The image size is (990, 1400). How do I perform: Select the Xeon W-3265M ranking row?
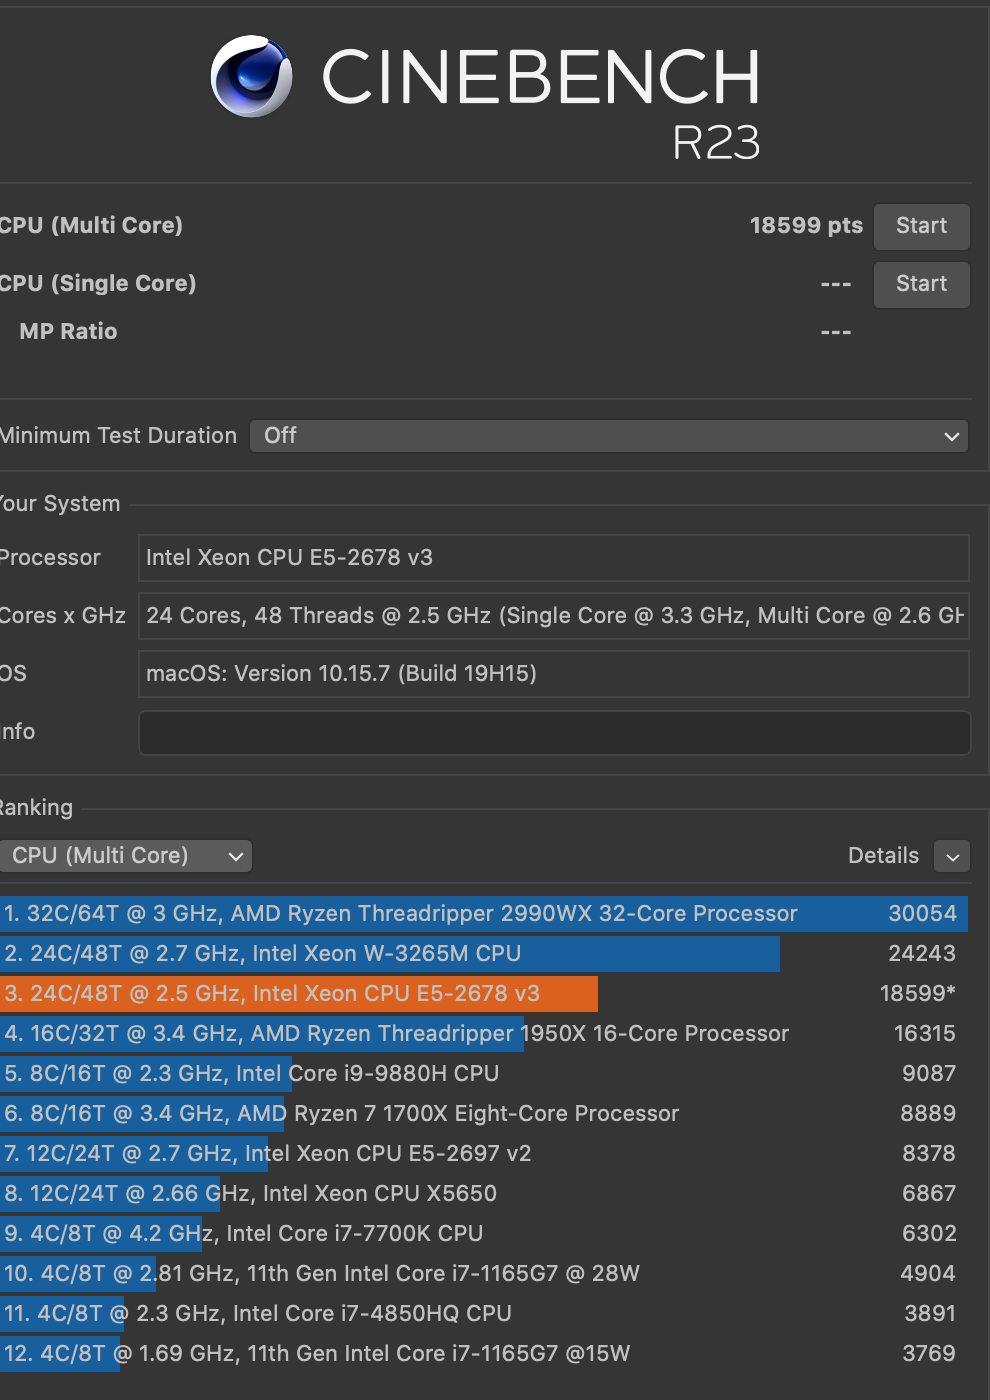pos(484,954)
